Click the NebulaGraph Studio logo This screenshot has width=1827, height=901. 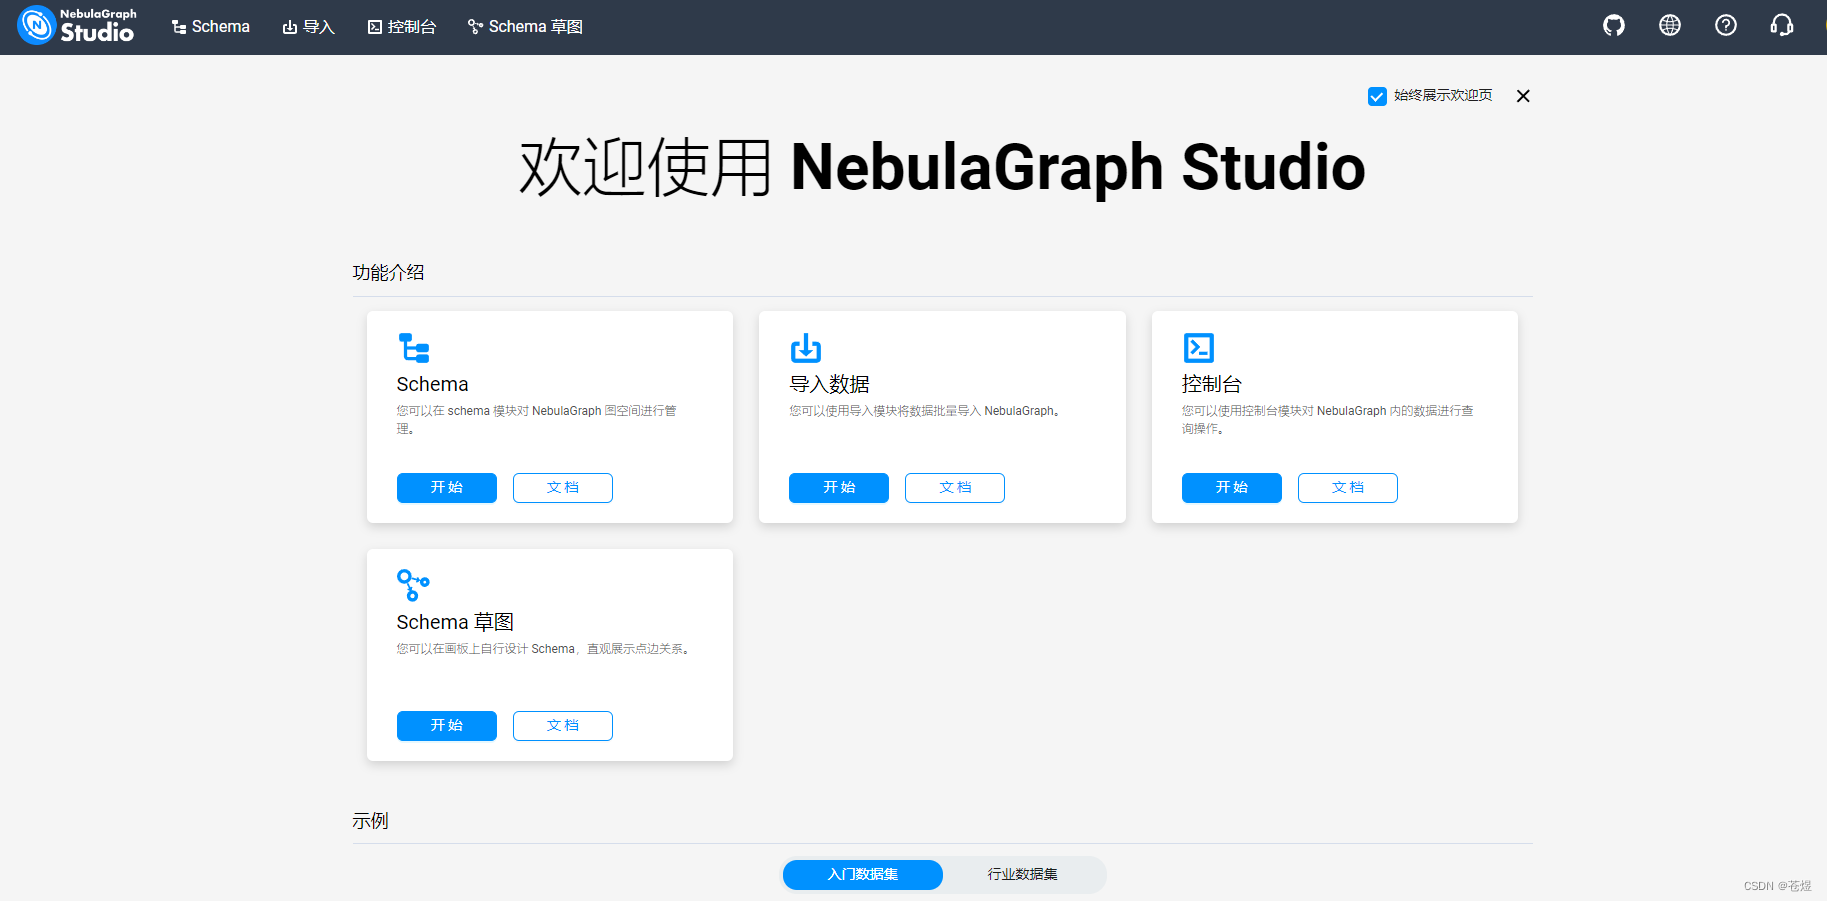click(77, 26)
